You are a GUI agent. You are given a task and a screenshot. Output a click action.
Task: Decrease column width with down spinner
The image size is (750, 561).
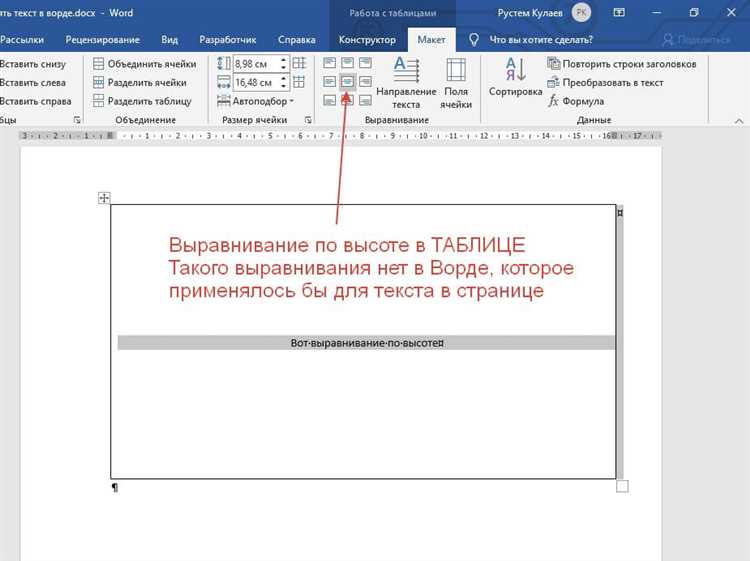coord(284,86)
